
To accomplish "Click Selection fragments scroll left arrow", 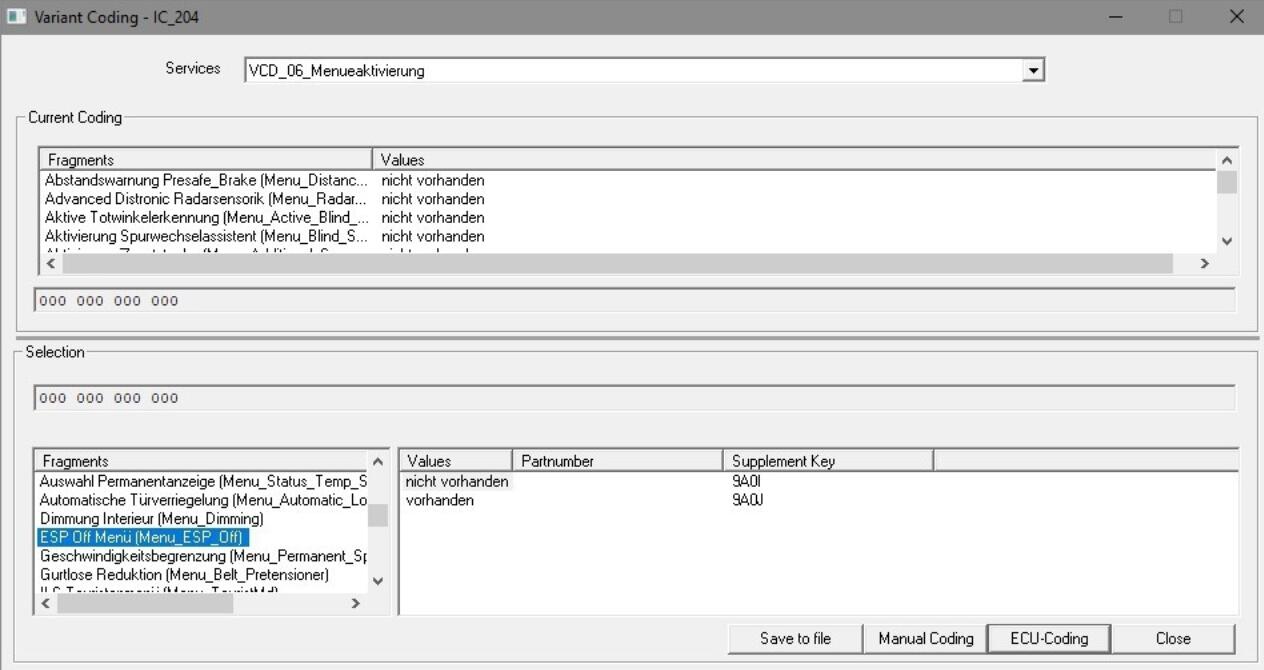I will click(x=46, y=603).
